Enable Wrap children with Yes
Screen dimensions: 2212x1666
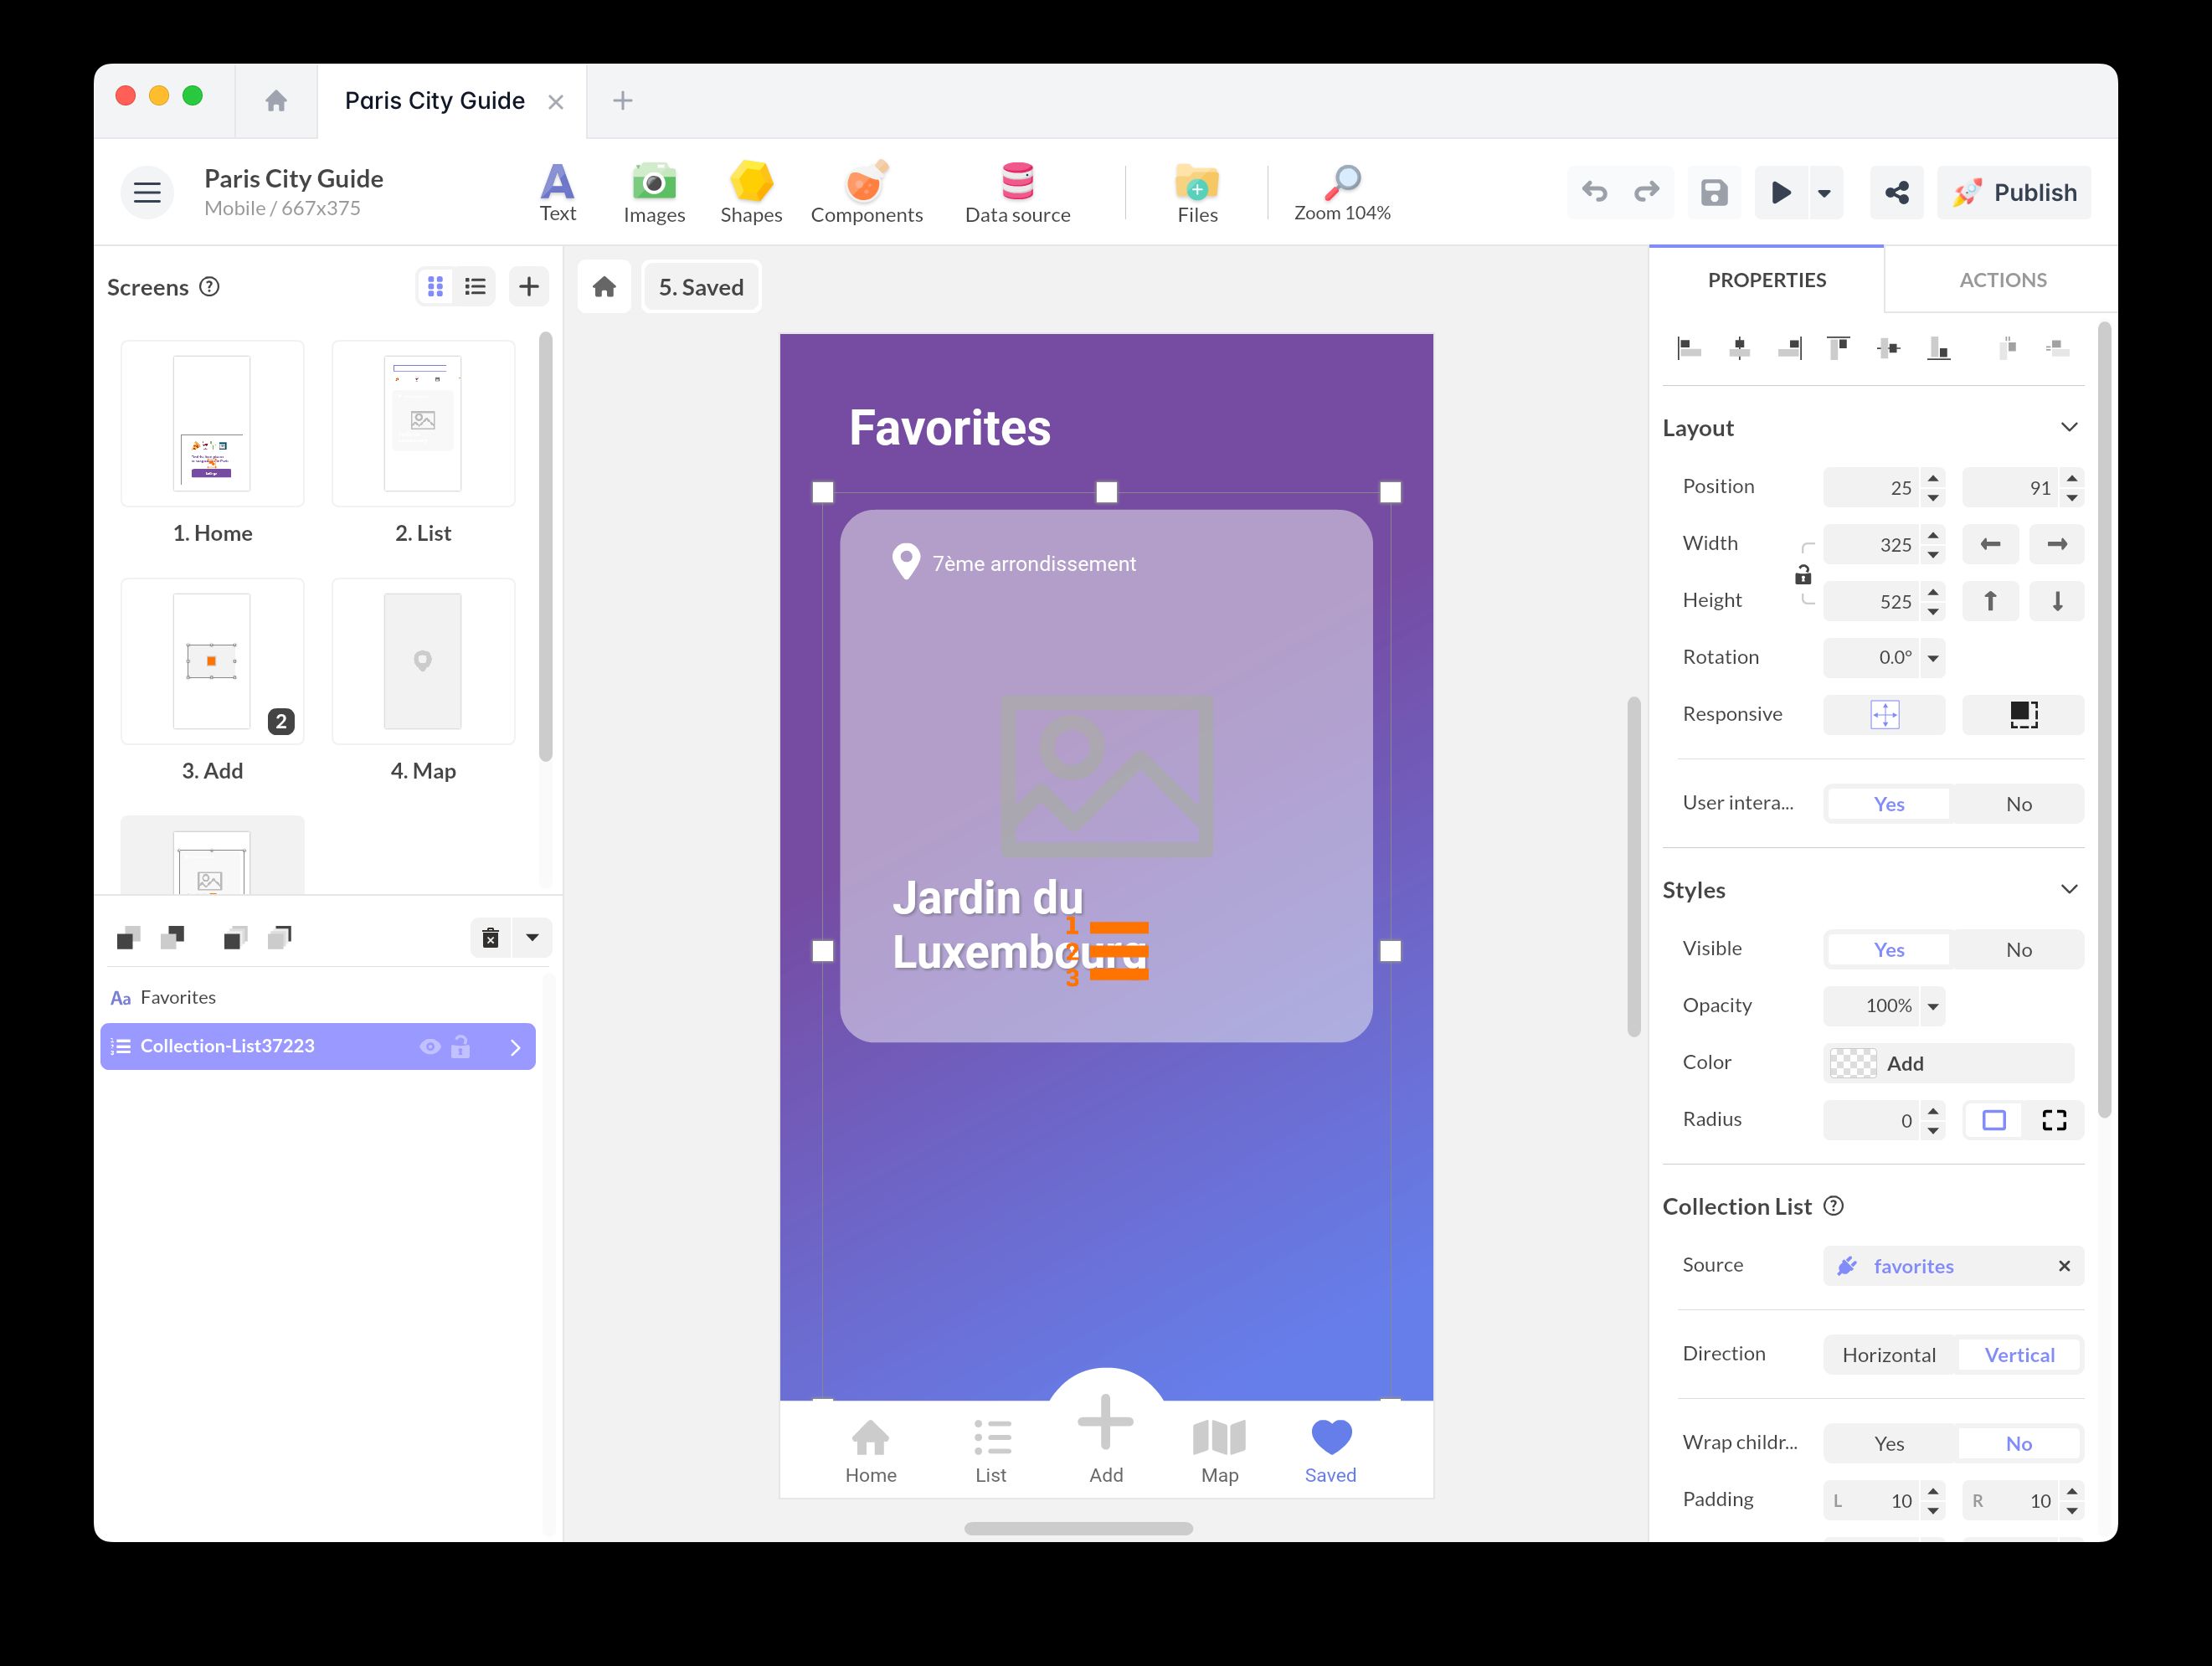1888,1443
